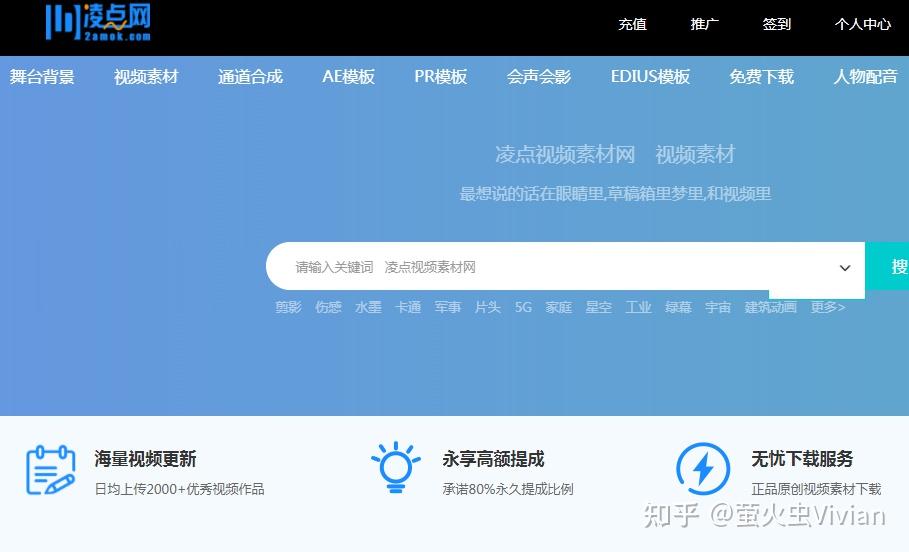Select hot keyword 剪影
The image size is (909, 552).
(x=288, y=307)
